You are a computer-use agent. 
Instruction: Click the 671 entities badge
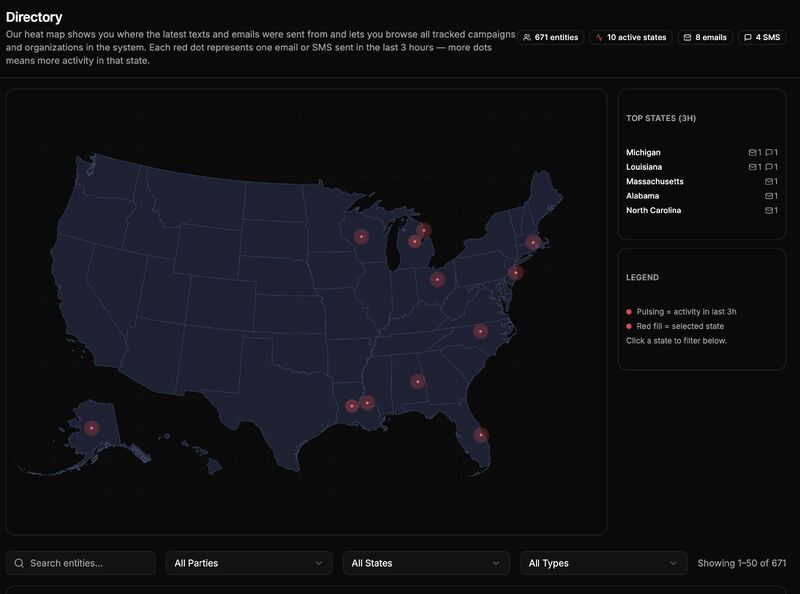[x=551, y=37]
